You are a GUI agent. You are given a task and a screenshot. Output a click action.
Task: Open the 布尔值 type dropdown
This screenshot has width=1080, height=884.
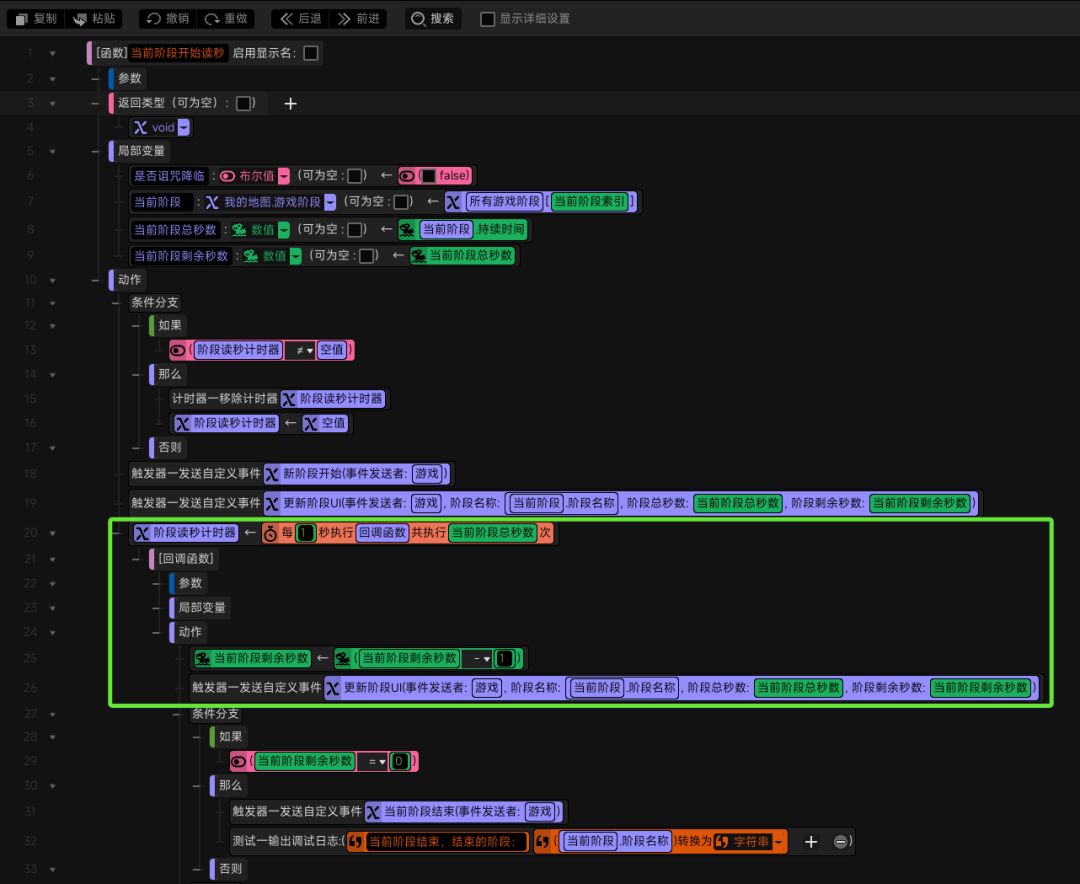283,176
